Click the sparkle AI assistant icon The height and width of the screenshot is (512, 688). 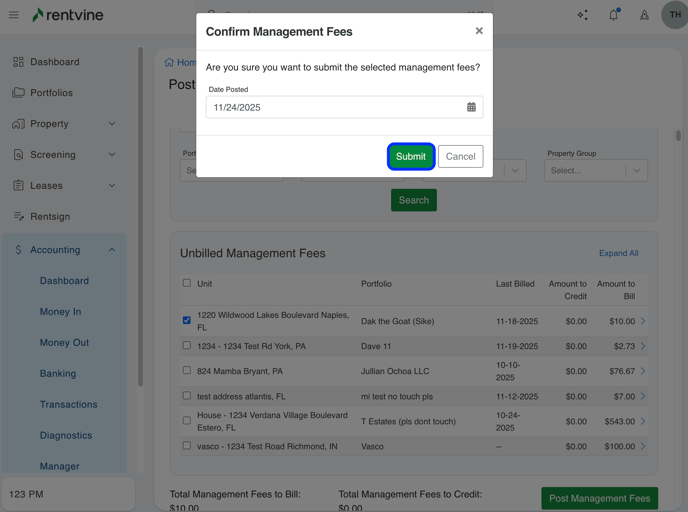(x=583, y=15)
